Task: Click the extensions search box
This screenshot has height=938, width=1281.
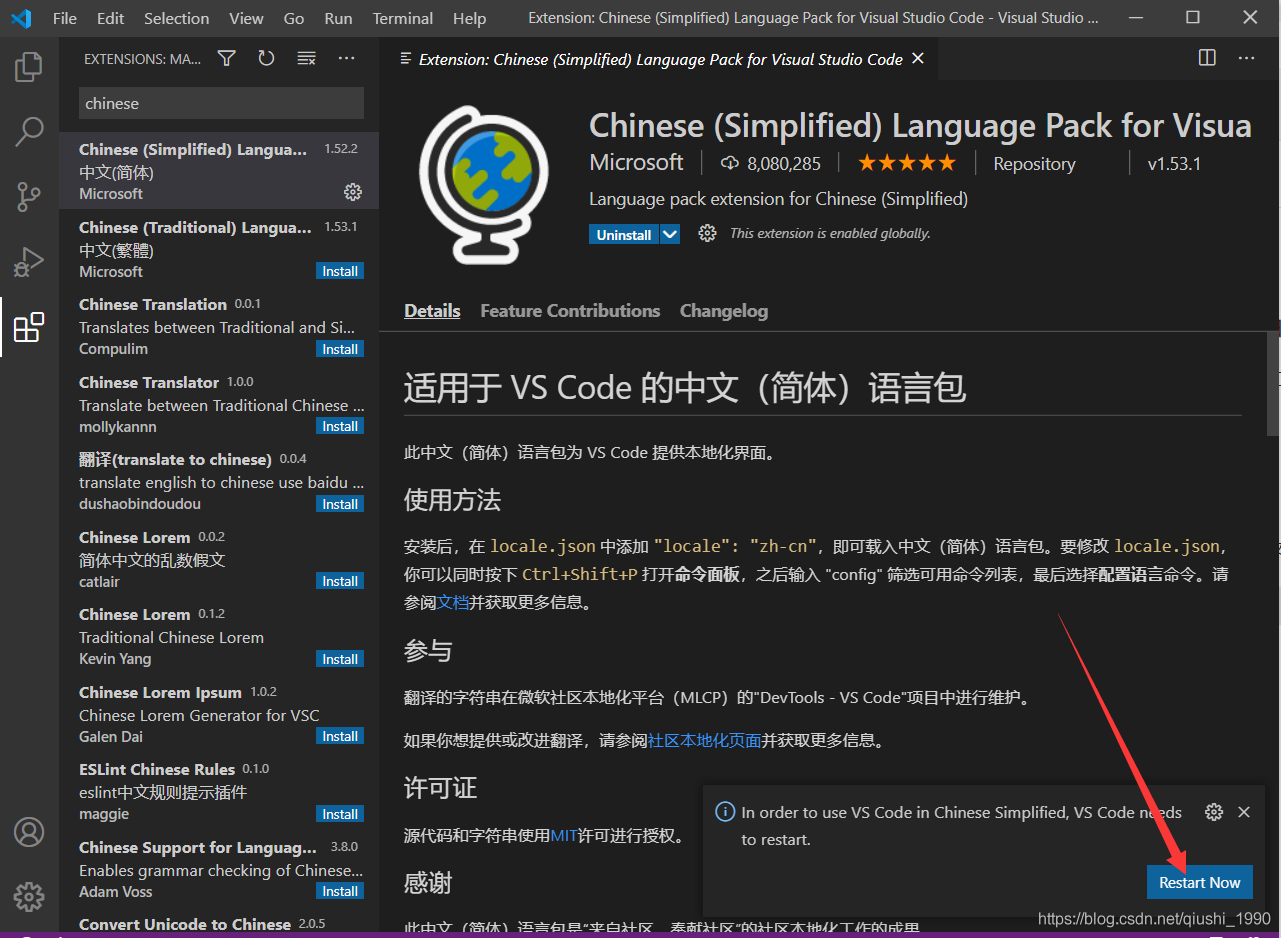Action: (221, 103)
